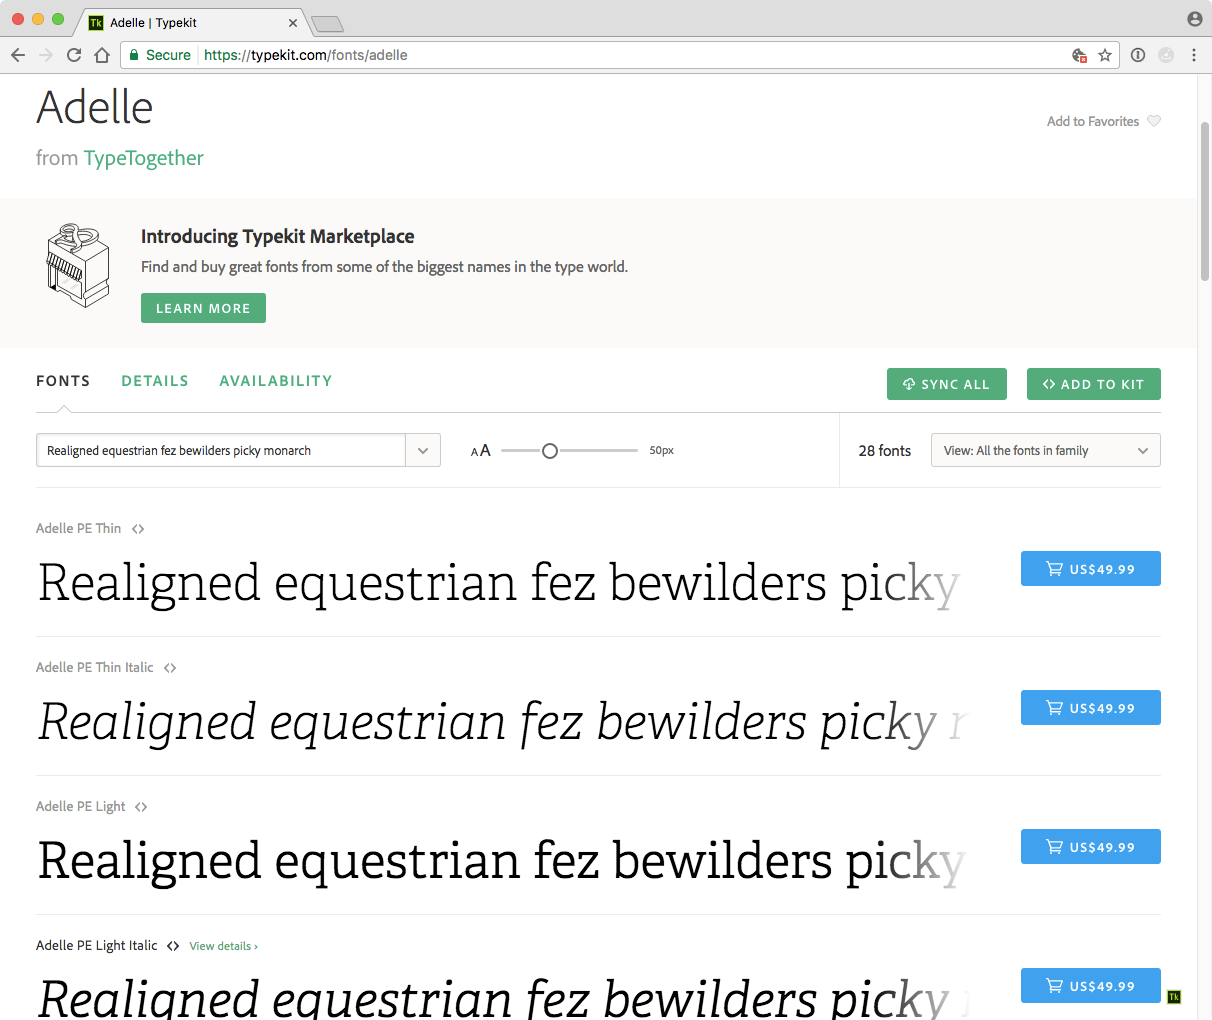
Task: Switch to the Details tab
Action: point(155,381)
